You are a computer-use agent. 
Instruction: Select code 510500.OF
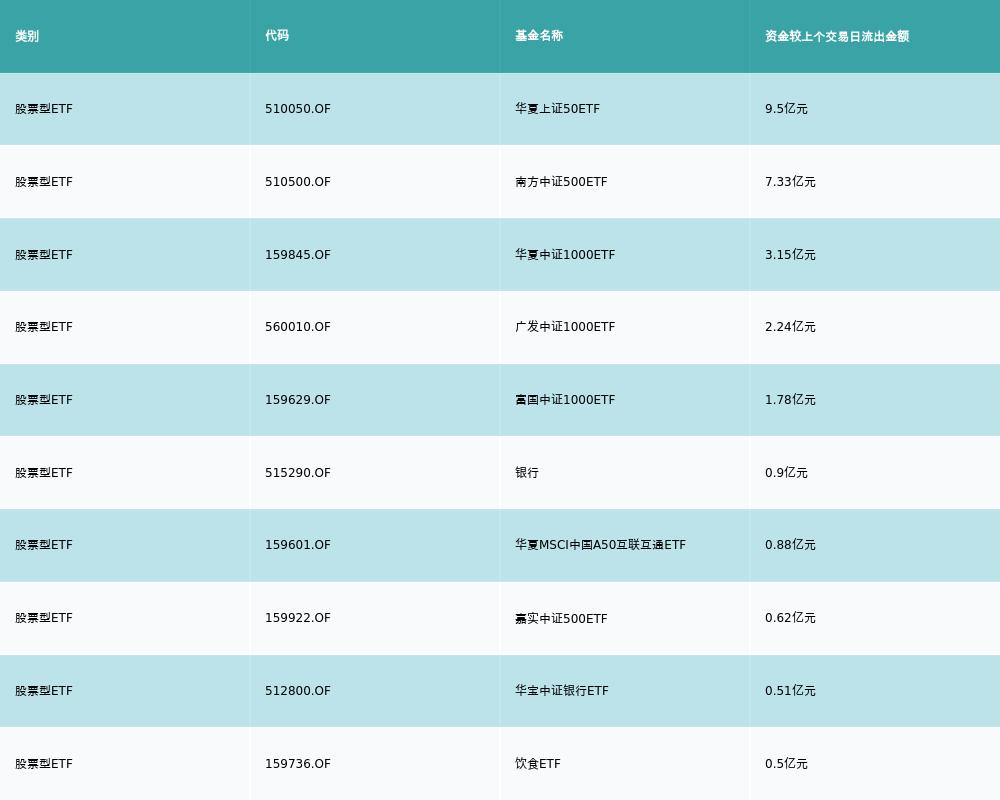pos(298,182)
